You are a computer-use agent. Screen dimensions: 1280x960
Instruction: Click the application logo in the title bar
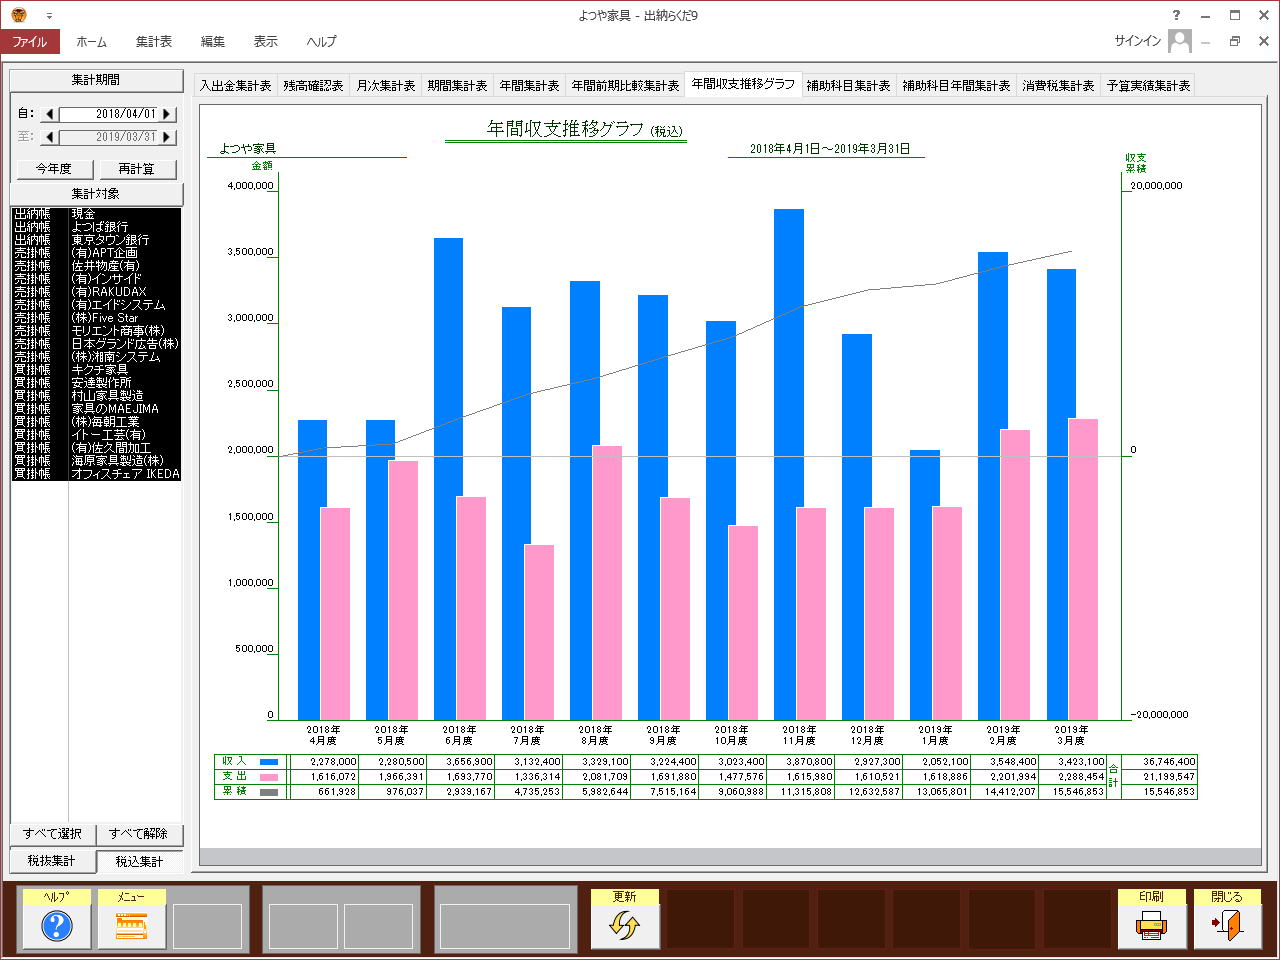click(x=19, y=15)
